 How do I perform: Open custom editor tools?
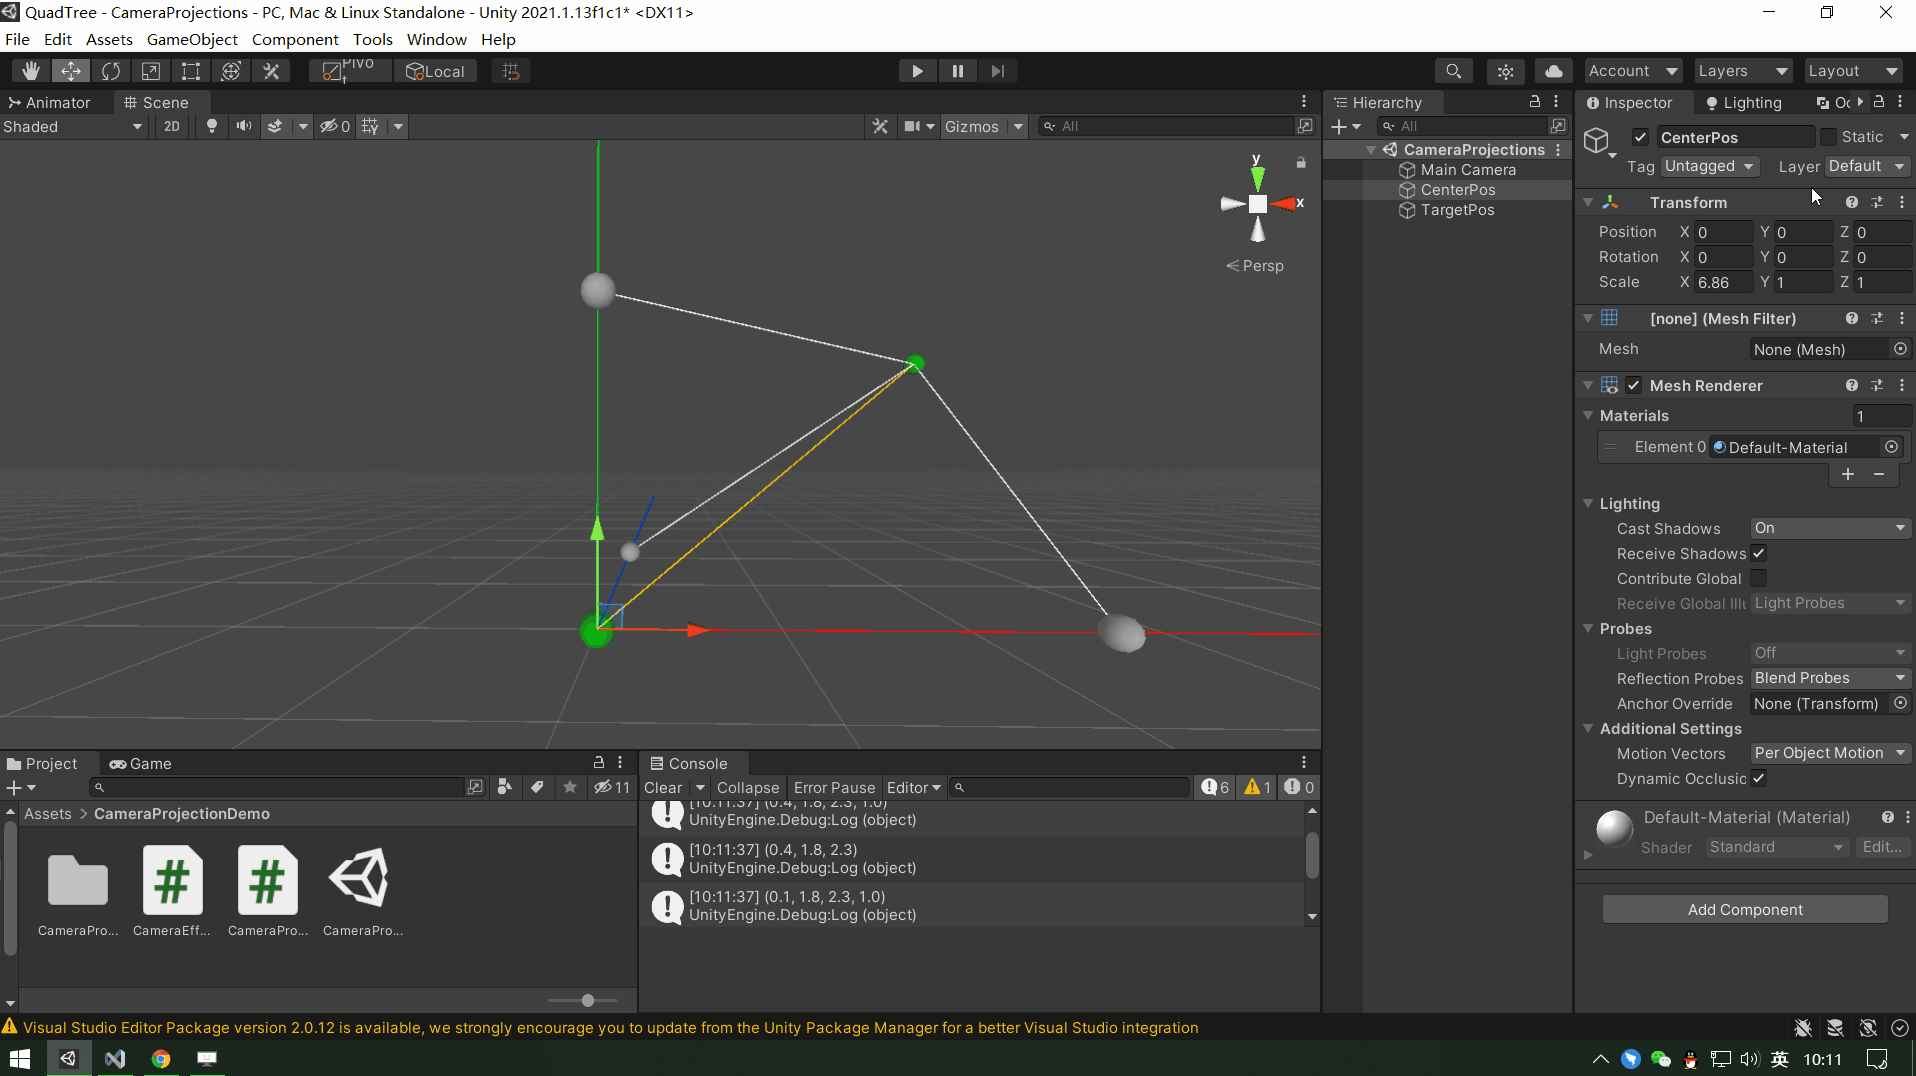click(271, 71)
